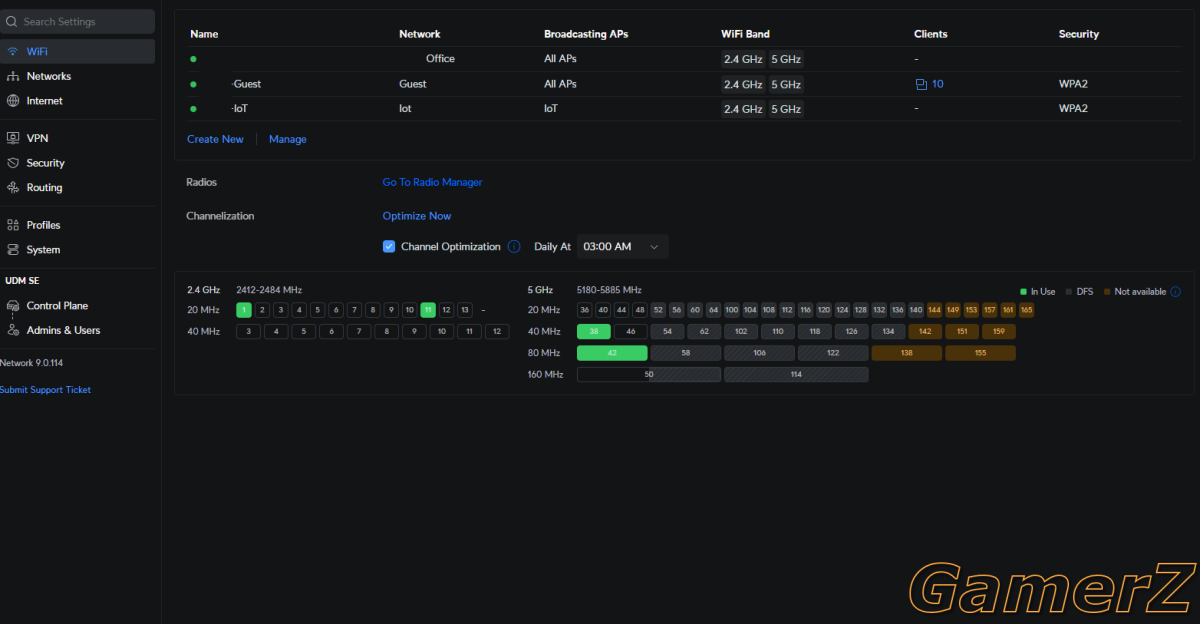Select the Office network row
Image resolution: width=1200 pixels, height=624 pixels.
[x=684, y=59]
